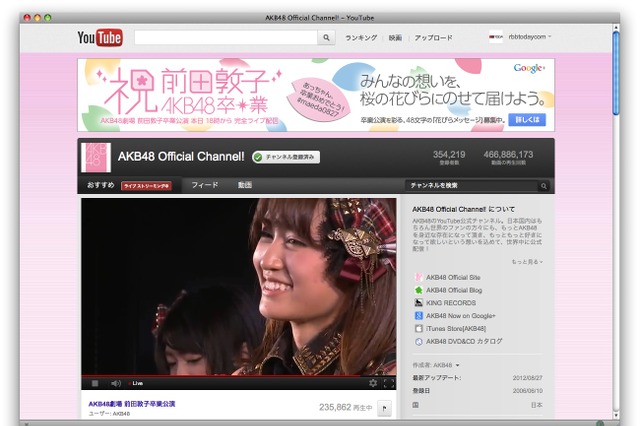Expand description with もっと見る
Image resolution: width=640 pixels, height=426 pixels.
click(527, 262)
